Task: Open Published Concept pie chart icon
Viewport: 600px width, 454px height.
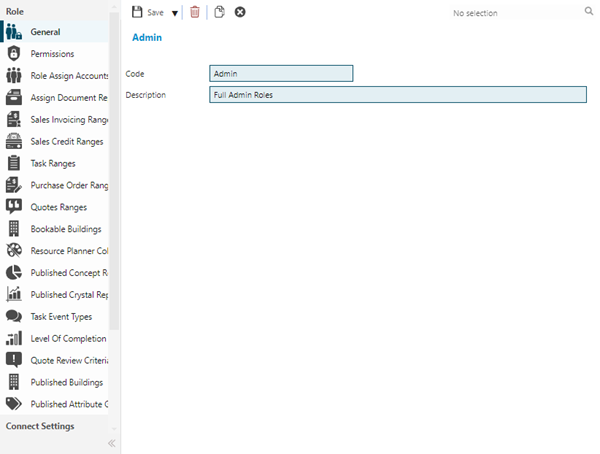Action: [x=14, y=273]
